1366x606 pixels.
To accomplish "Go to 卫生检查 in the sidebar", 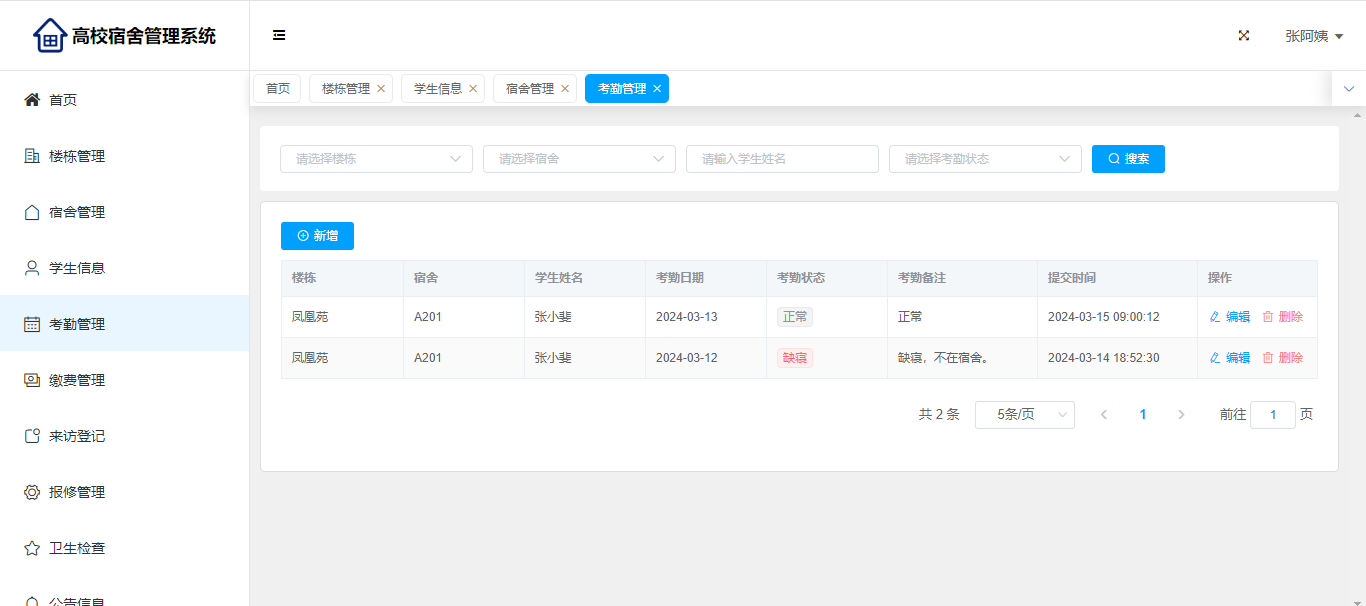I will pos(77,548).
